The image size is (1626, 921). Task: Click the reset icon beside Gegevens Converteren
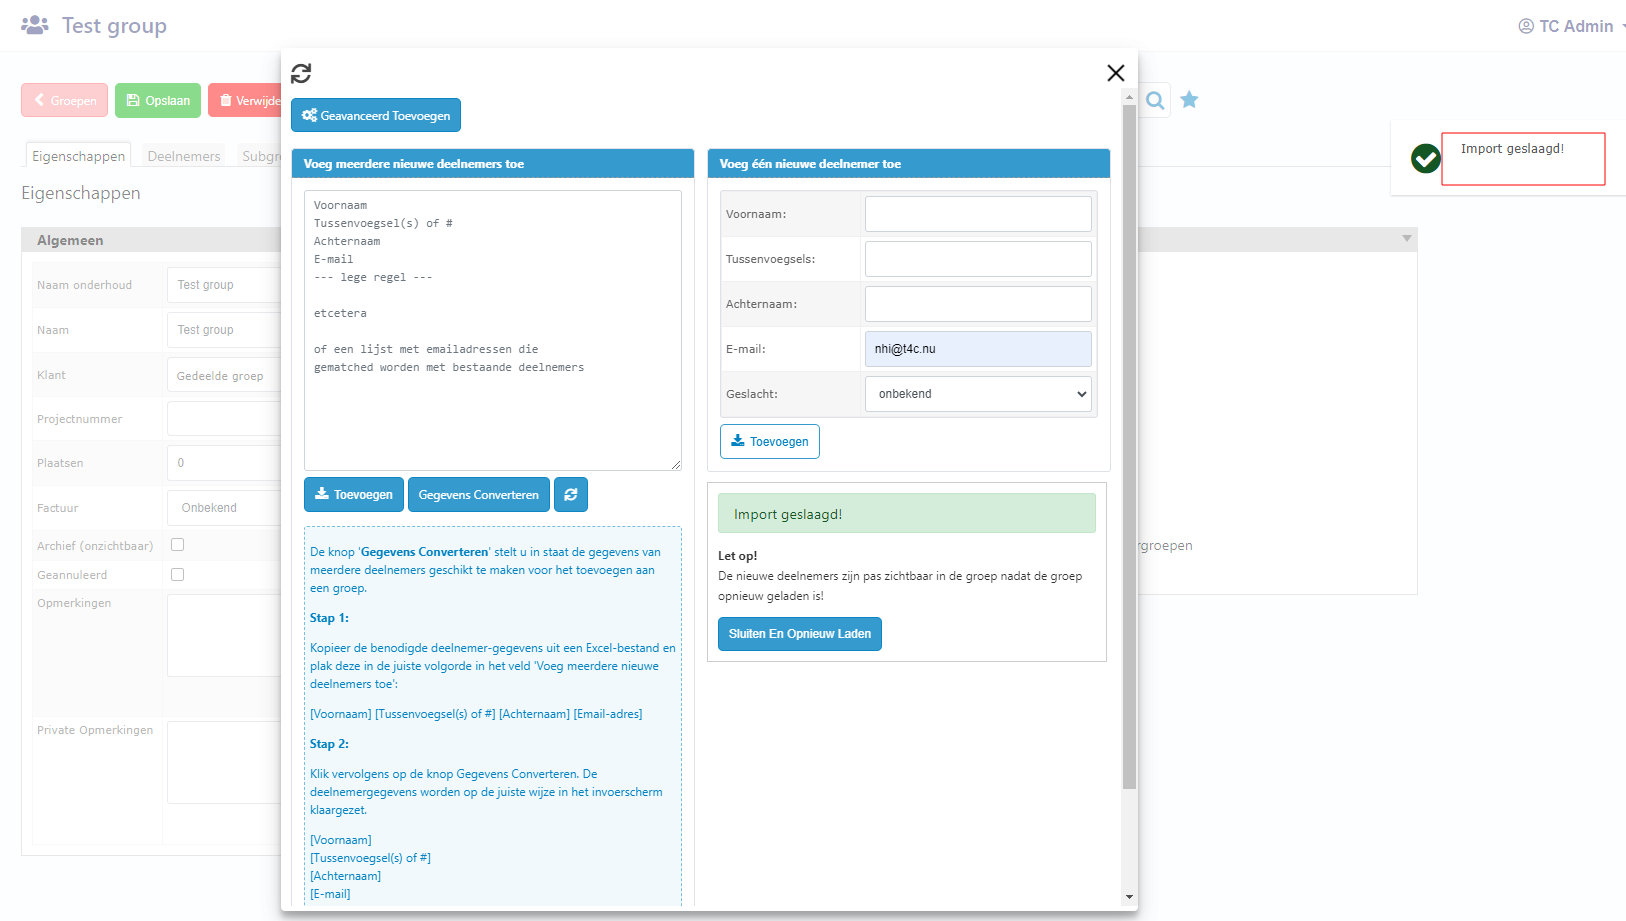570,495
